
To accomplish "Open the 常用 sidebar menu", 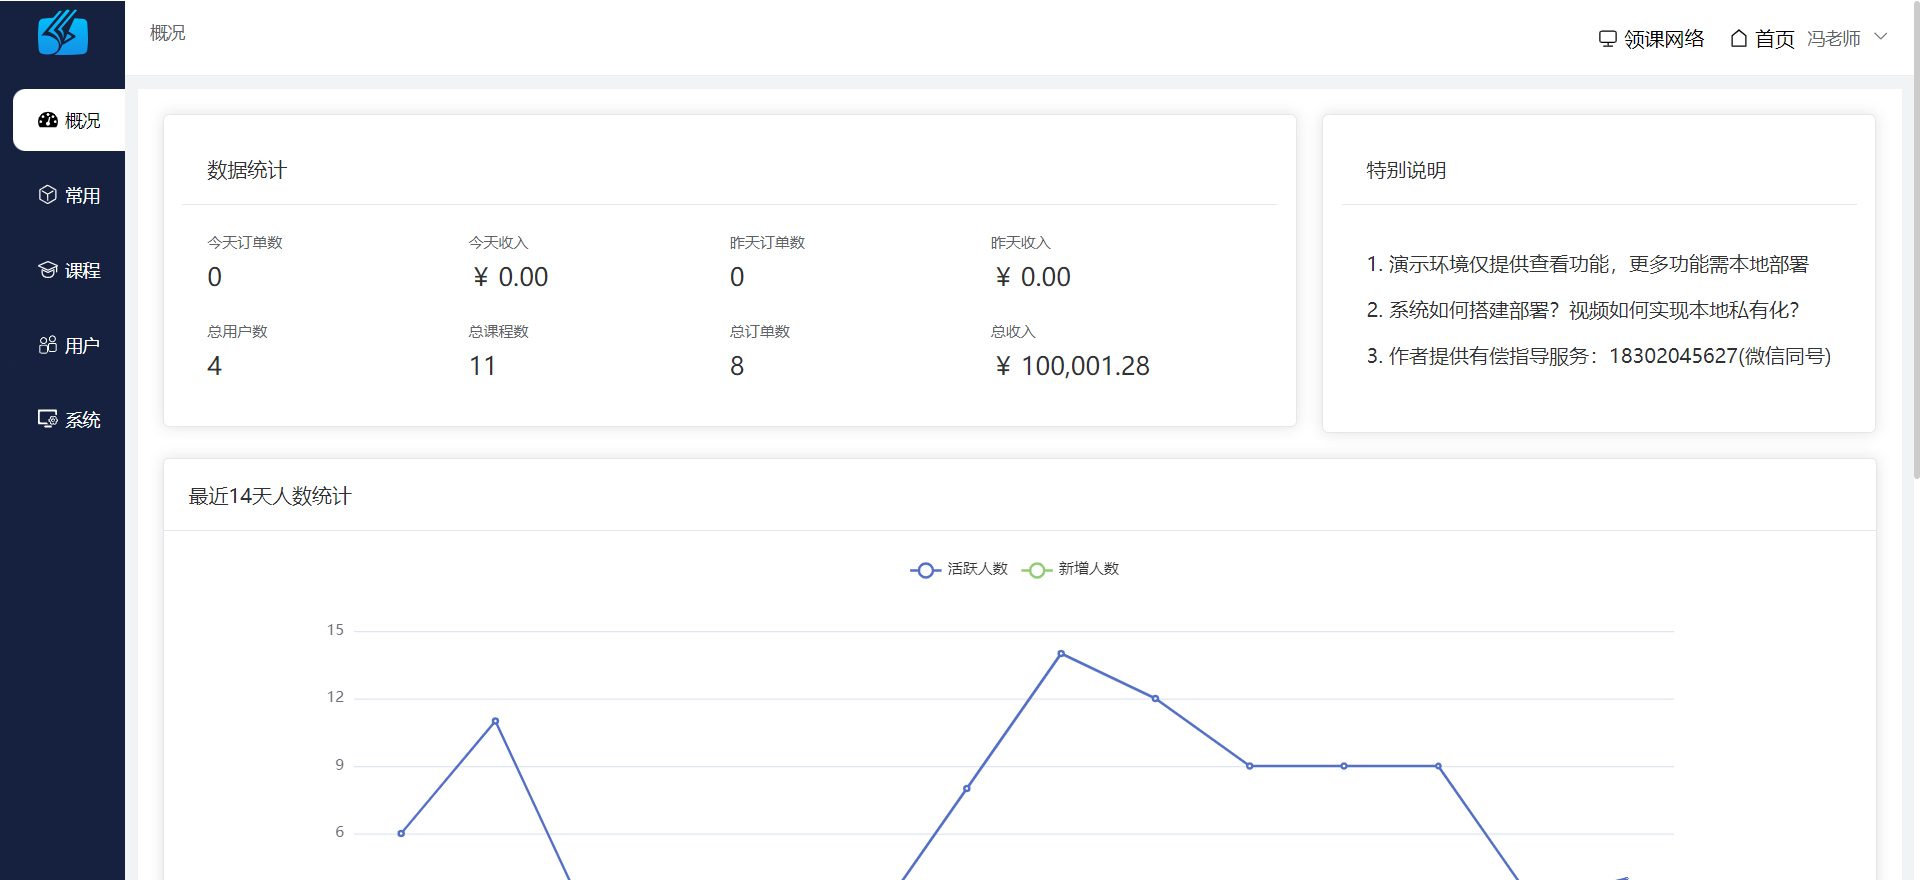I will click(69, 195).
